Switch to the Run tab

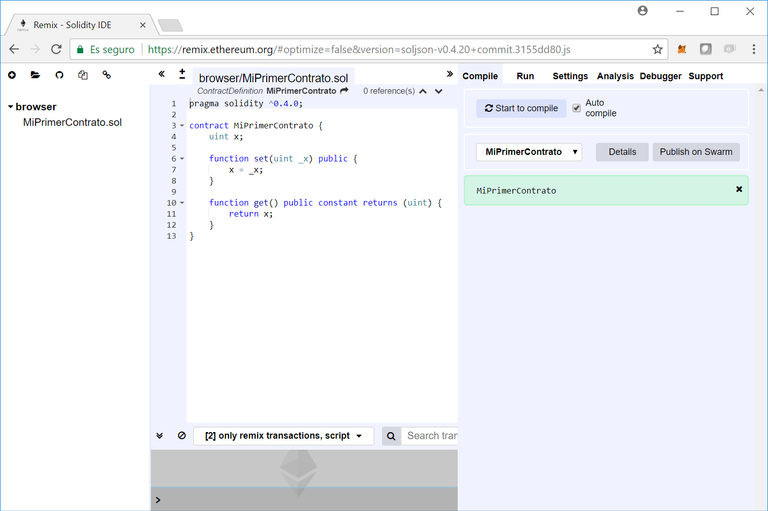tap(525, 76)
